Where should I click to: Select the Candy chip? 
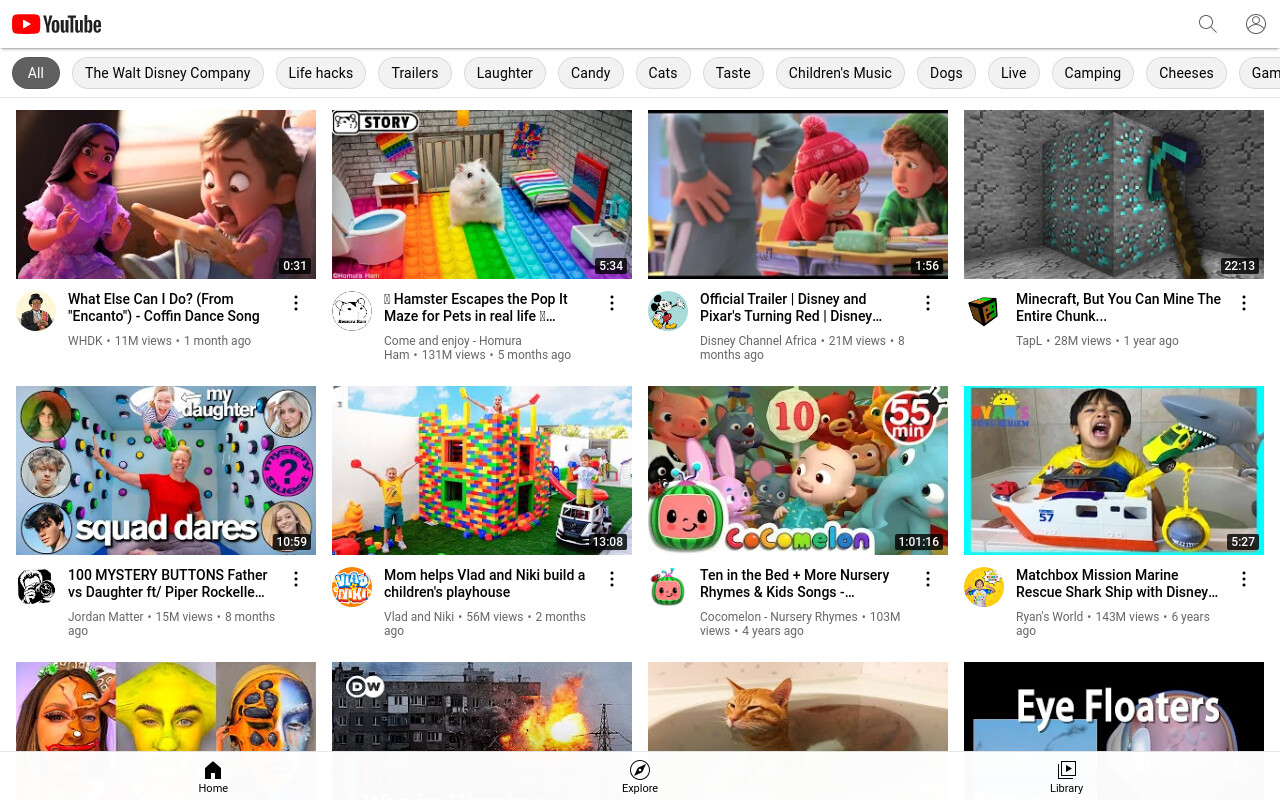(x=591, y=73)
